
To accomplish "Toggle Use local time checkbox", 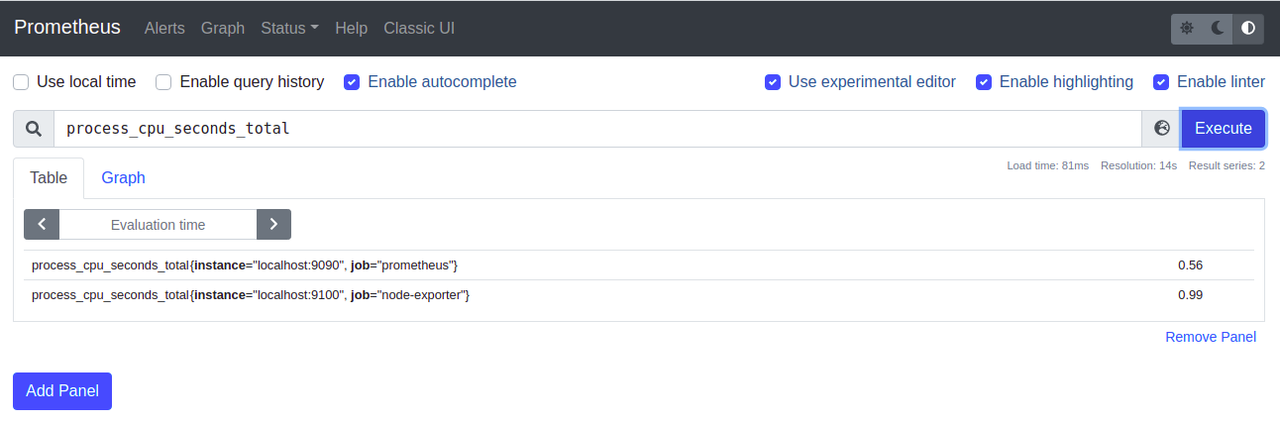I will (x=21, y=82).
